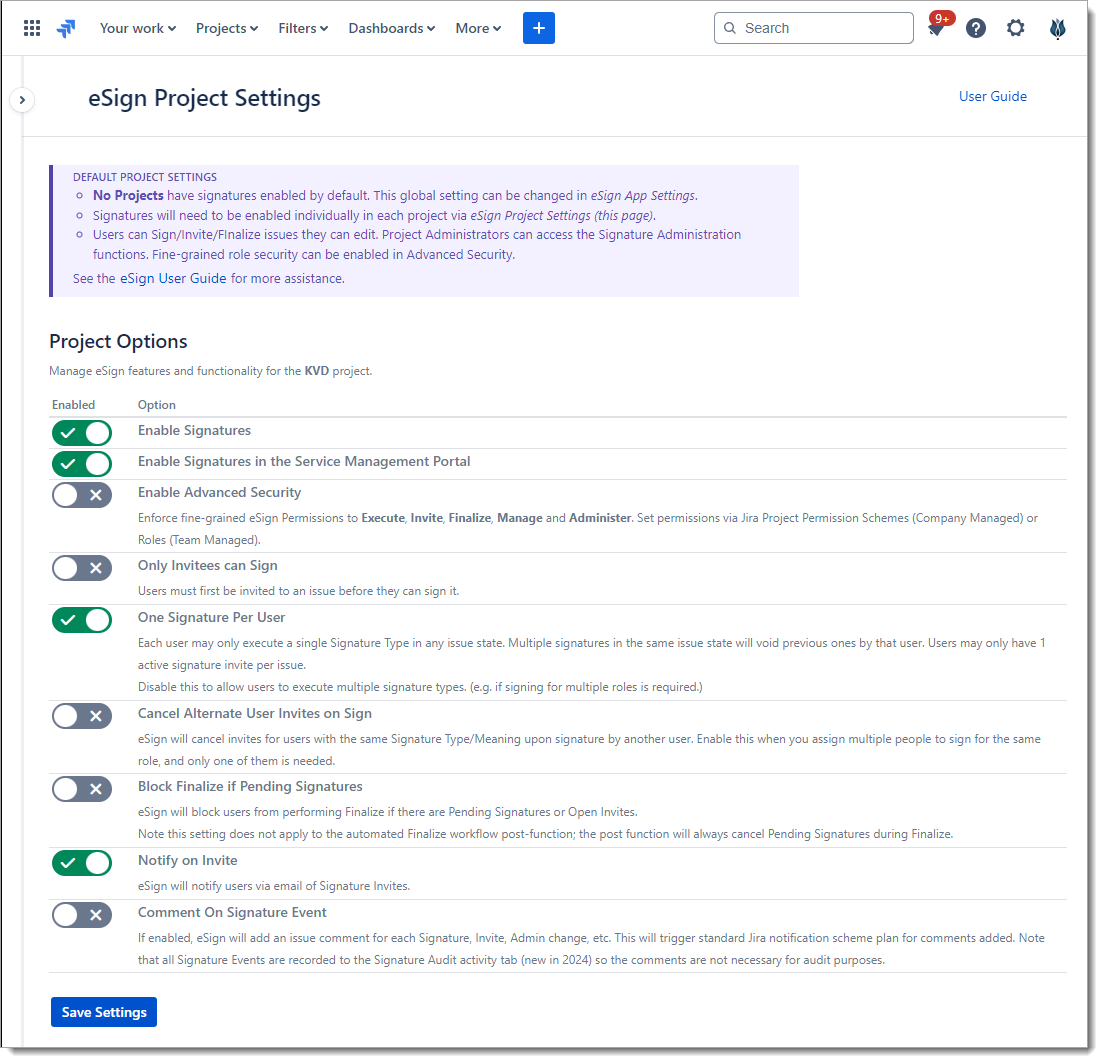1103x1063 pixels.
Task: Click the Jira logo icon
Action: tap(66, 28)
